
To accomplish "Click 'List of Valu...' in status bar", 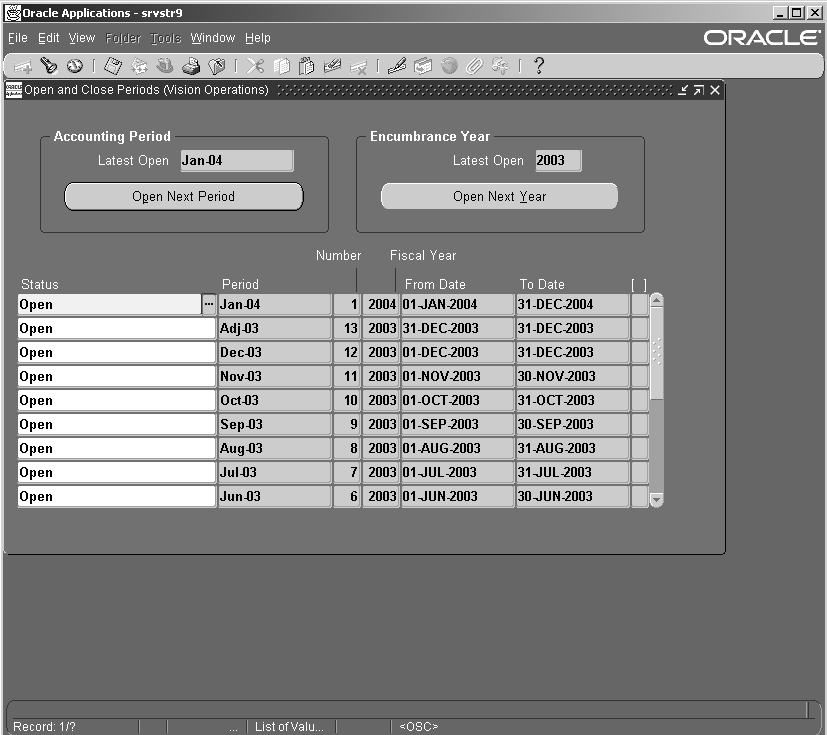I will tap(289, 727).
